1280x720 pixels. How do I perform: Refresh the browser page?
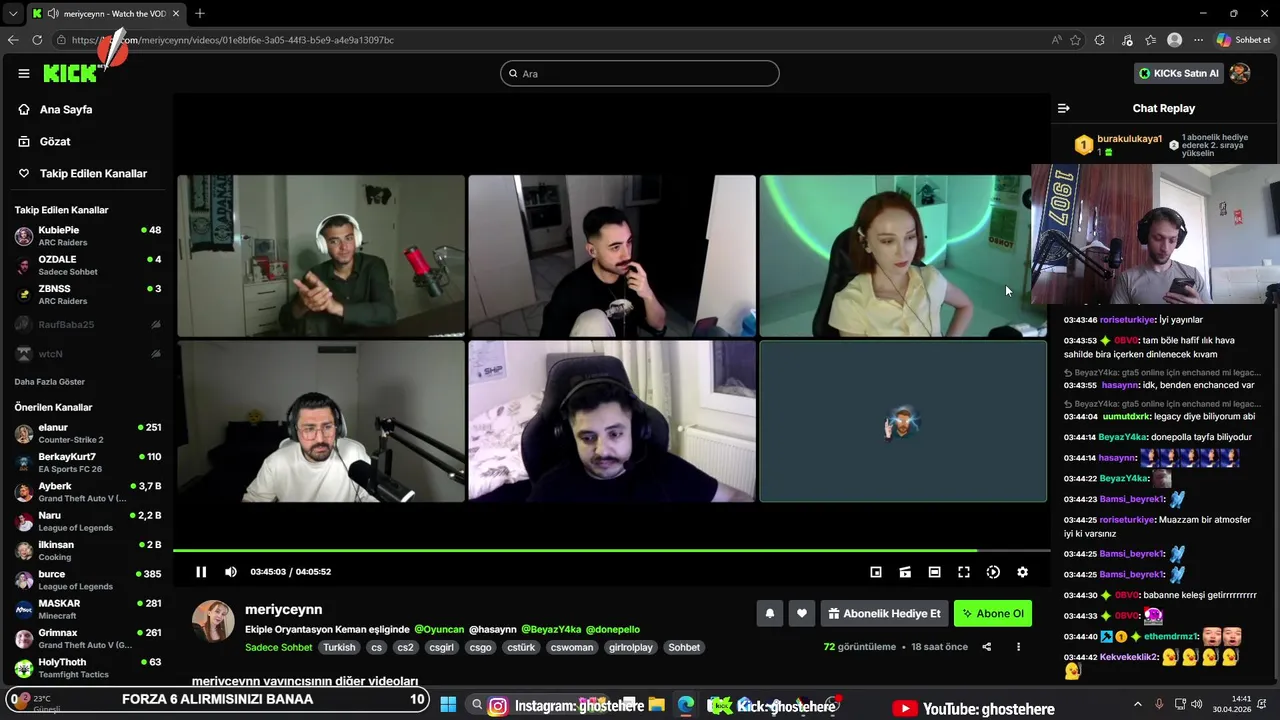pyautogui.click(x=37, y=40)
